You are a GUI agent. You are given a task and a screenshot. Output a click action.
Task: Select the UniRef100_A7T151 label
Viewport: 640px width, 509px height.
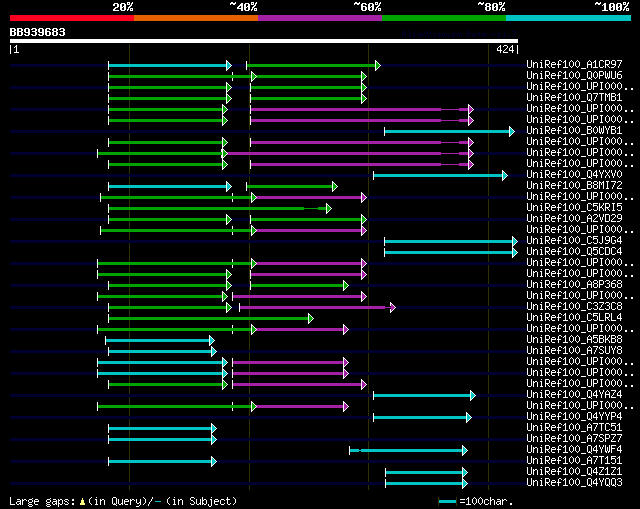click(x=574, y=461)
